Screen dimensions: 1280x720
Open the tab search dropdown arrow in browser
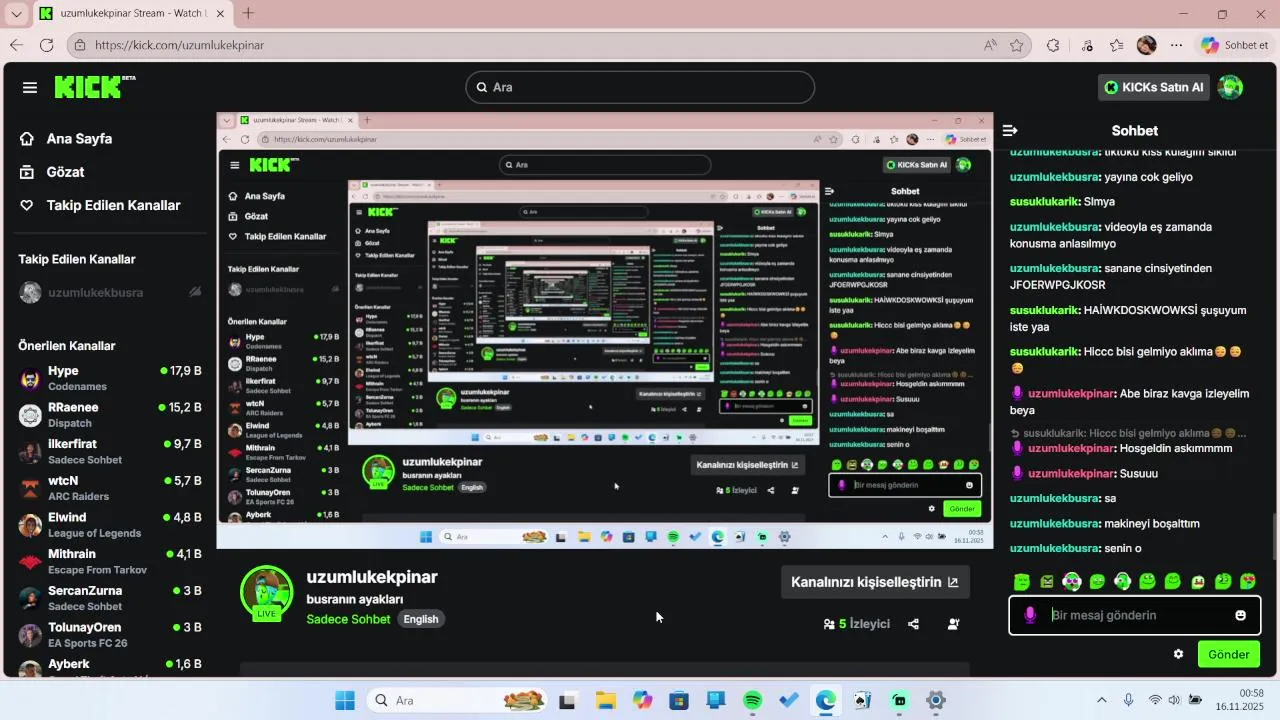pos(16,14)
